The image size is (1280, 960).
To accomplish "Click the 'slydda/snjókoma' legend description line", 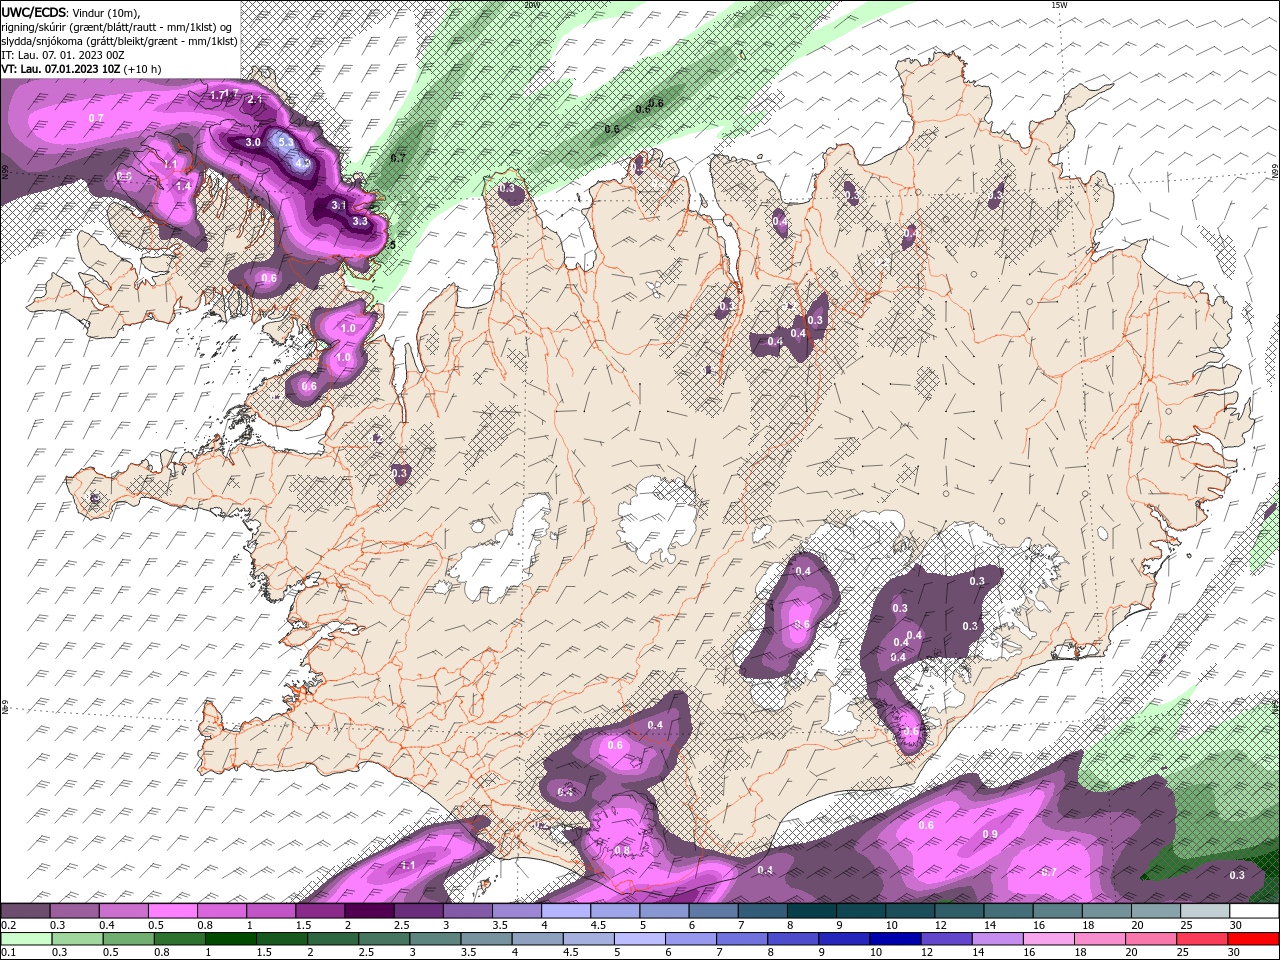I will click(119, 40).
